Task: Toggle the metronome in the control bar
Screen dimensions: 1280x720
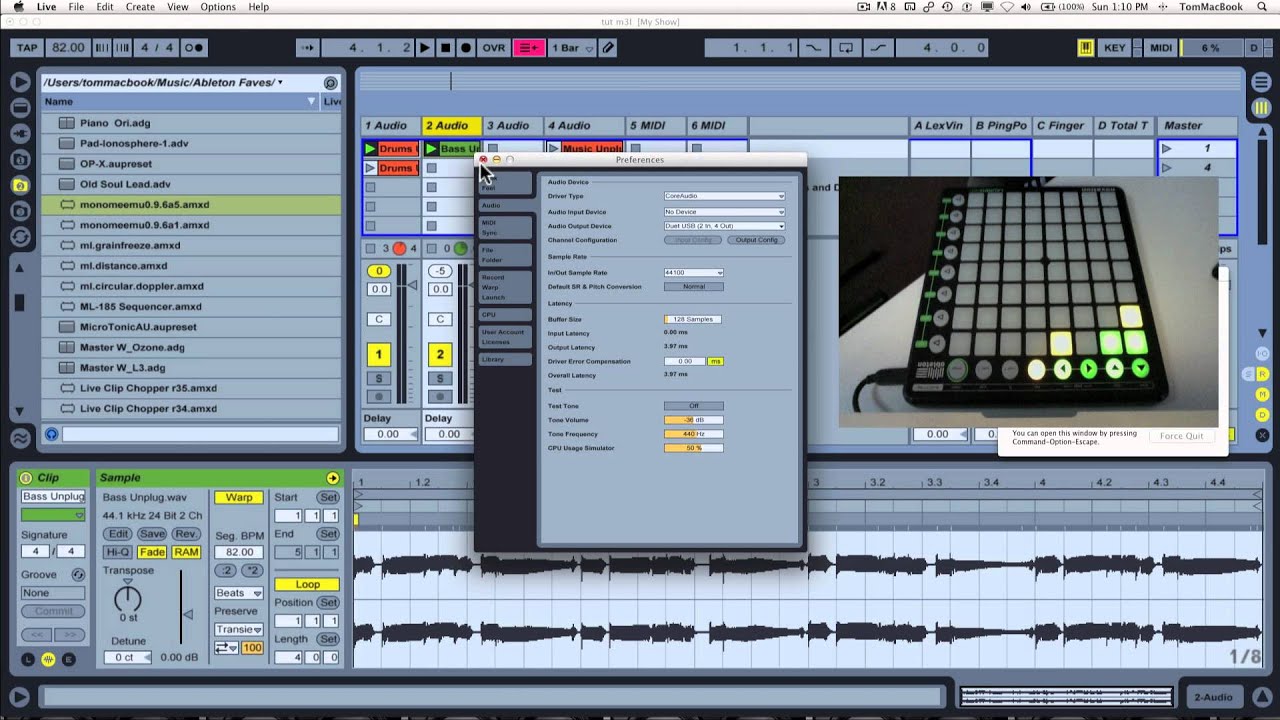Action: [194, 48]
